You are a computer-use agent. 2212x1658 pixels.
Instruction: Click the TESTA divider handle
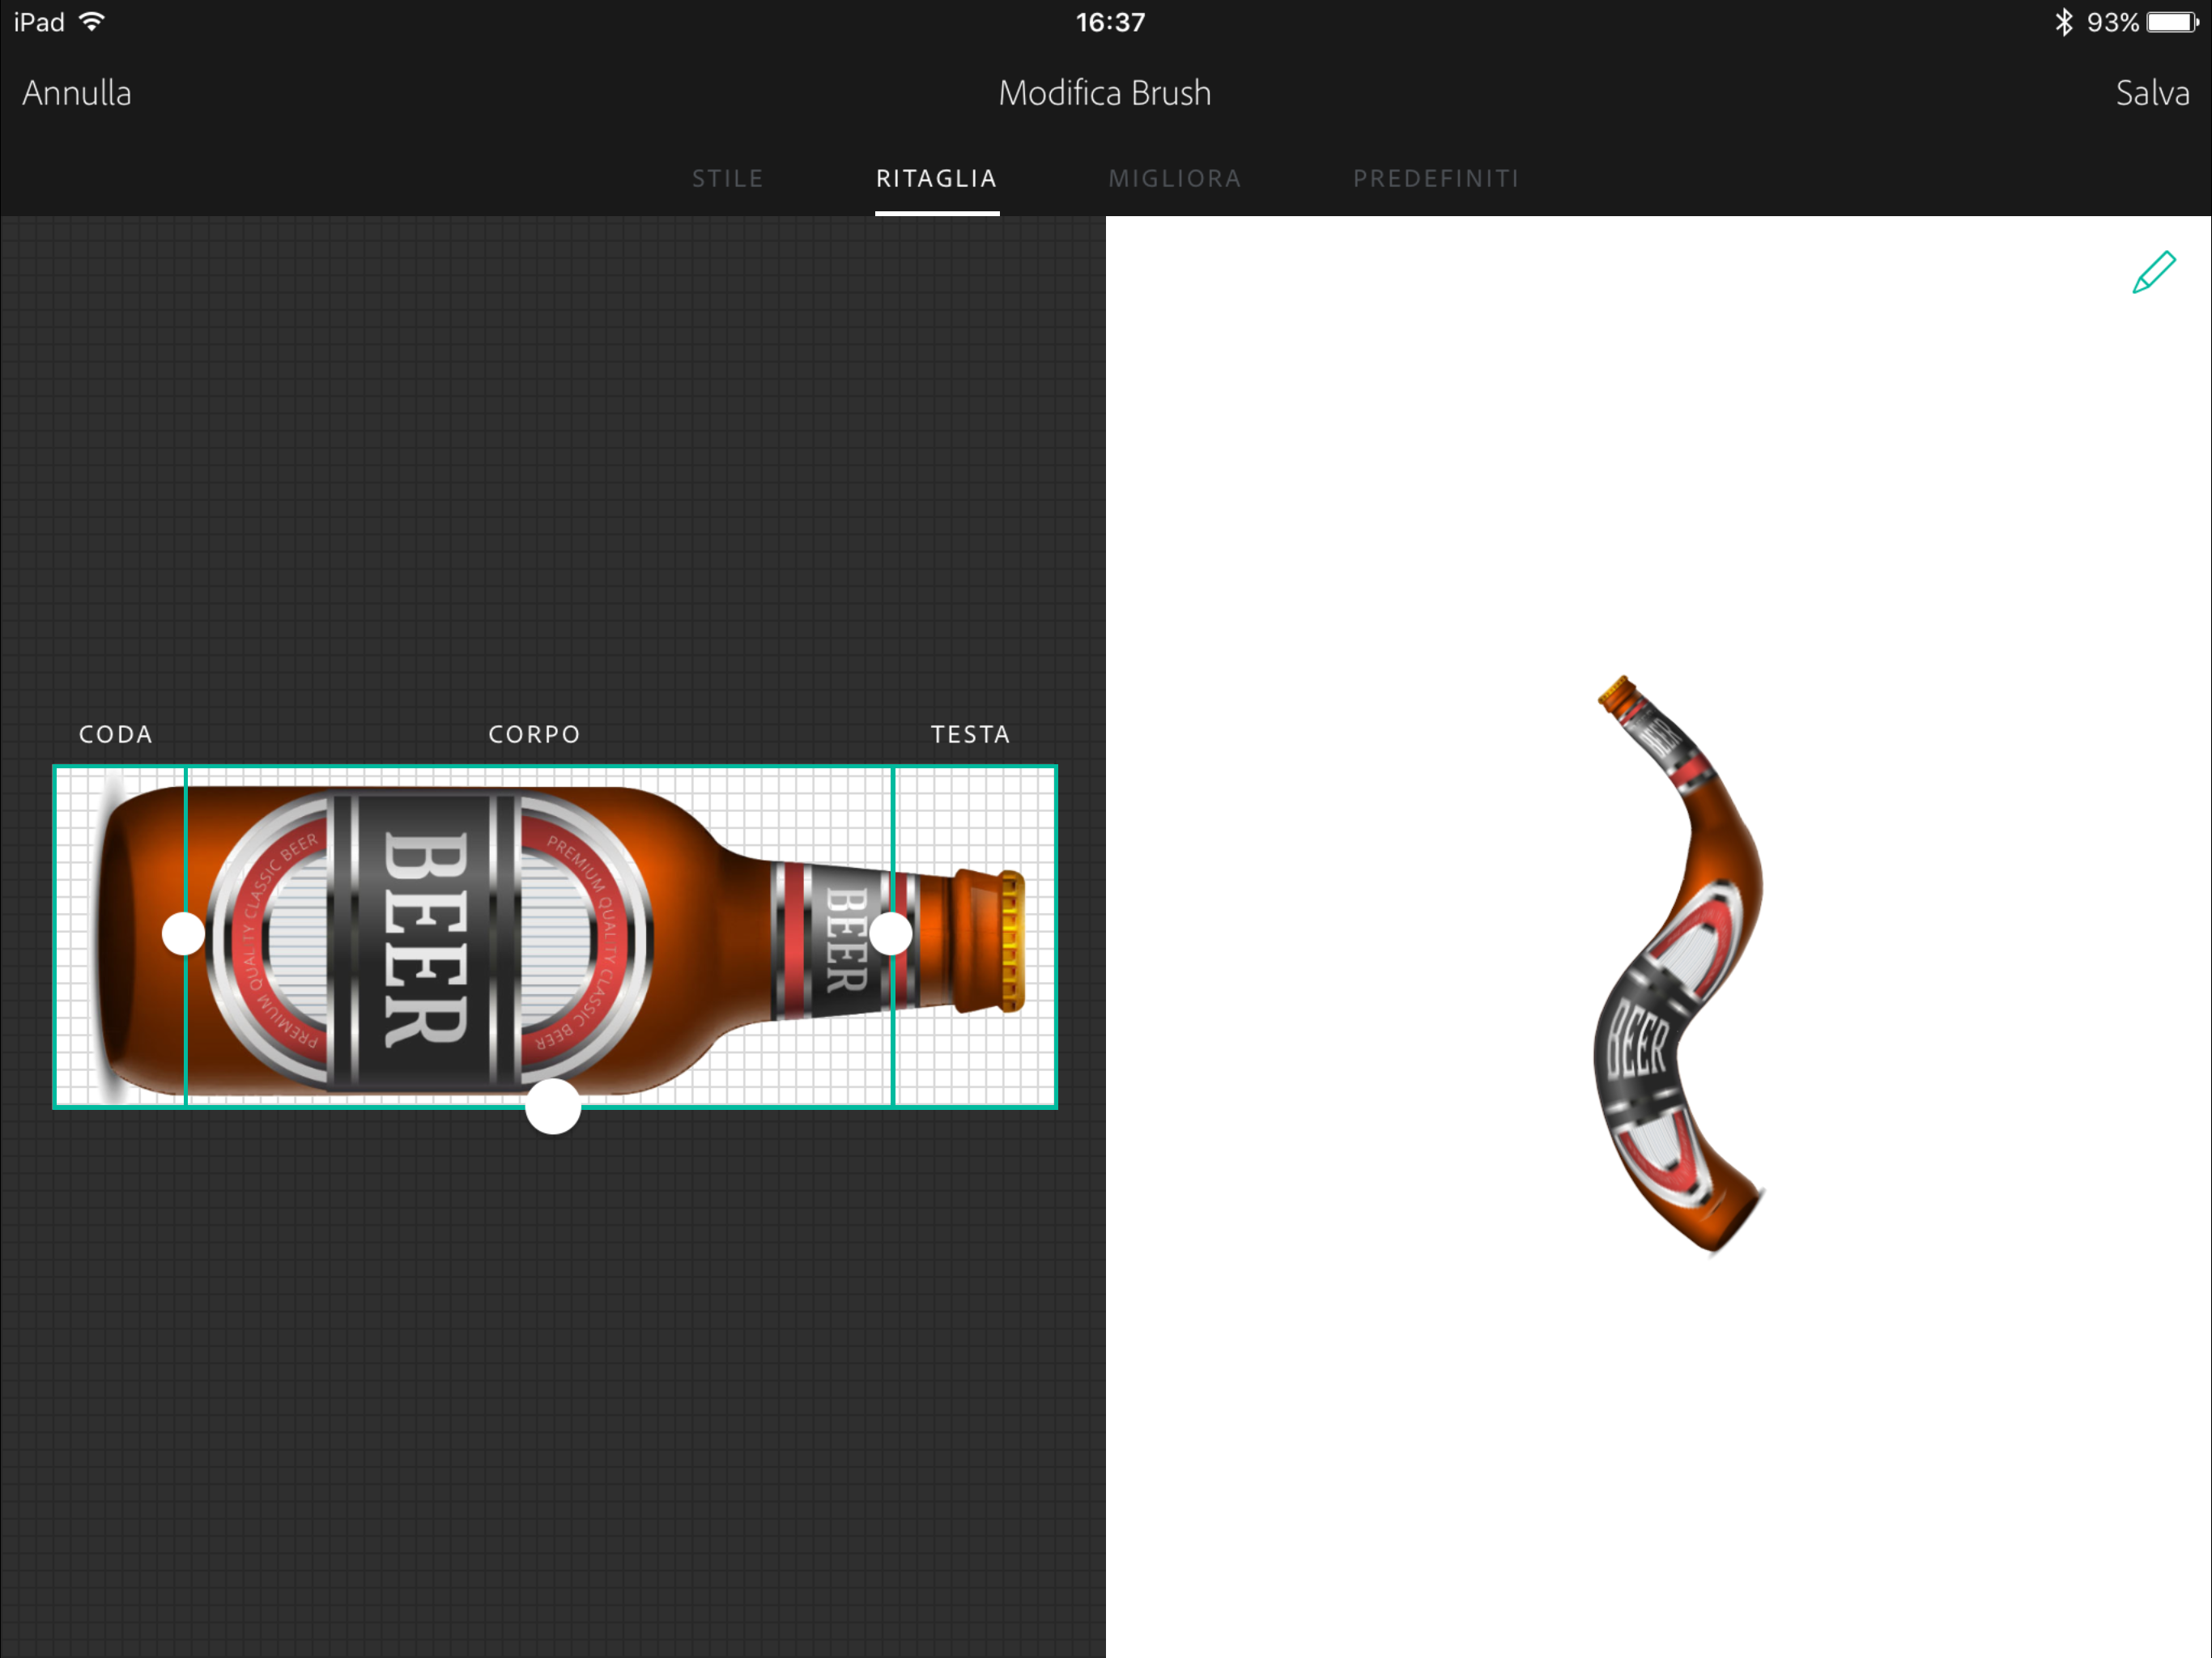pos(890,933)
